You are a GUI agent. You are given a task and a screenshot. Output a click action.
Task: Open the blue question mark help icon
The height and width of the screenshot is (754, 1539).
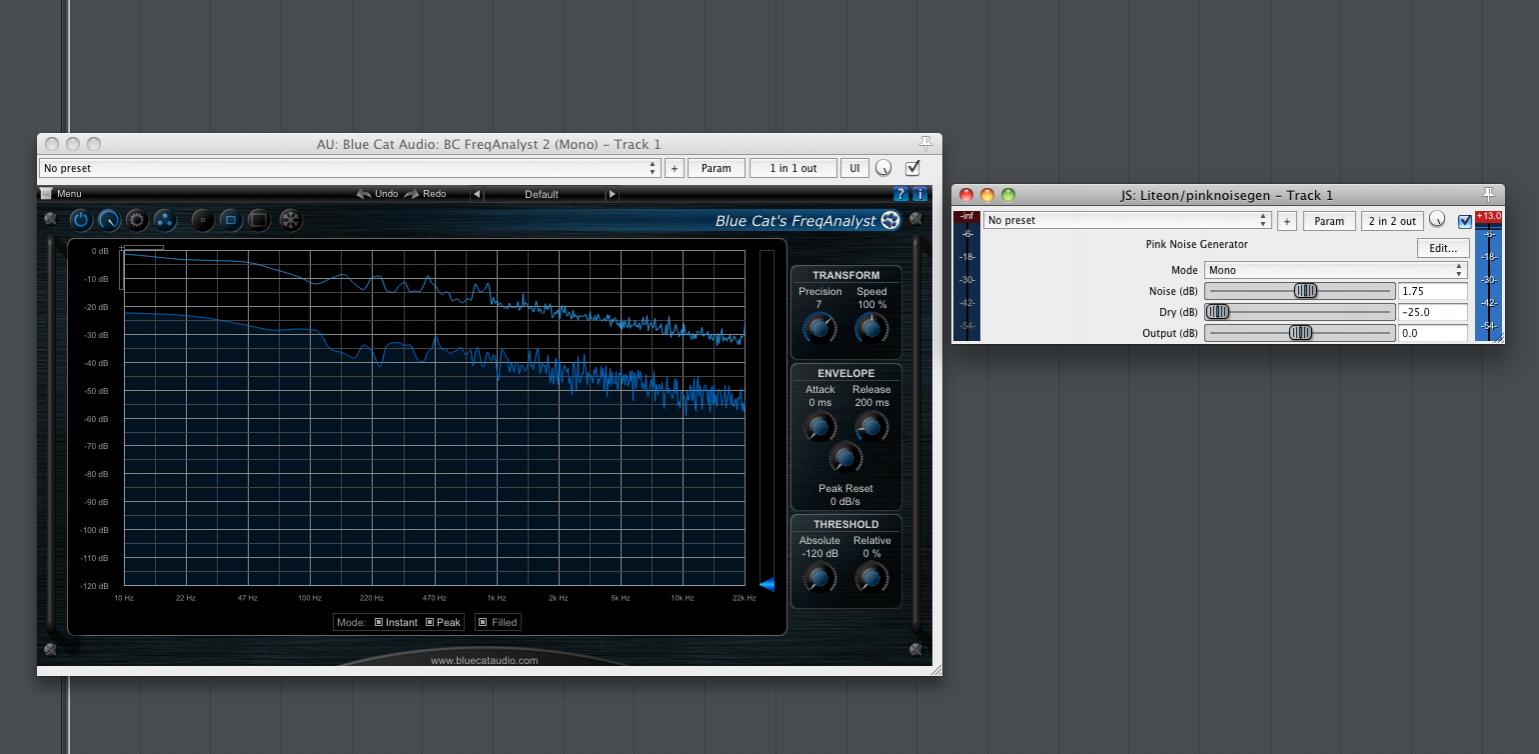pos(901,194)
